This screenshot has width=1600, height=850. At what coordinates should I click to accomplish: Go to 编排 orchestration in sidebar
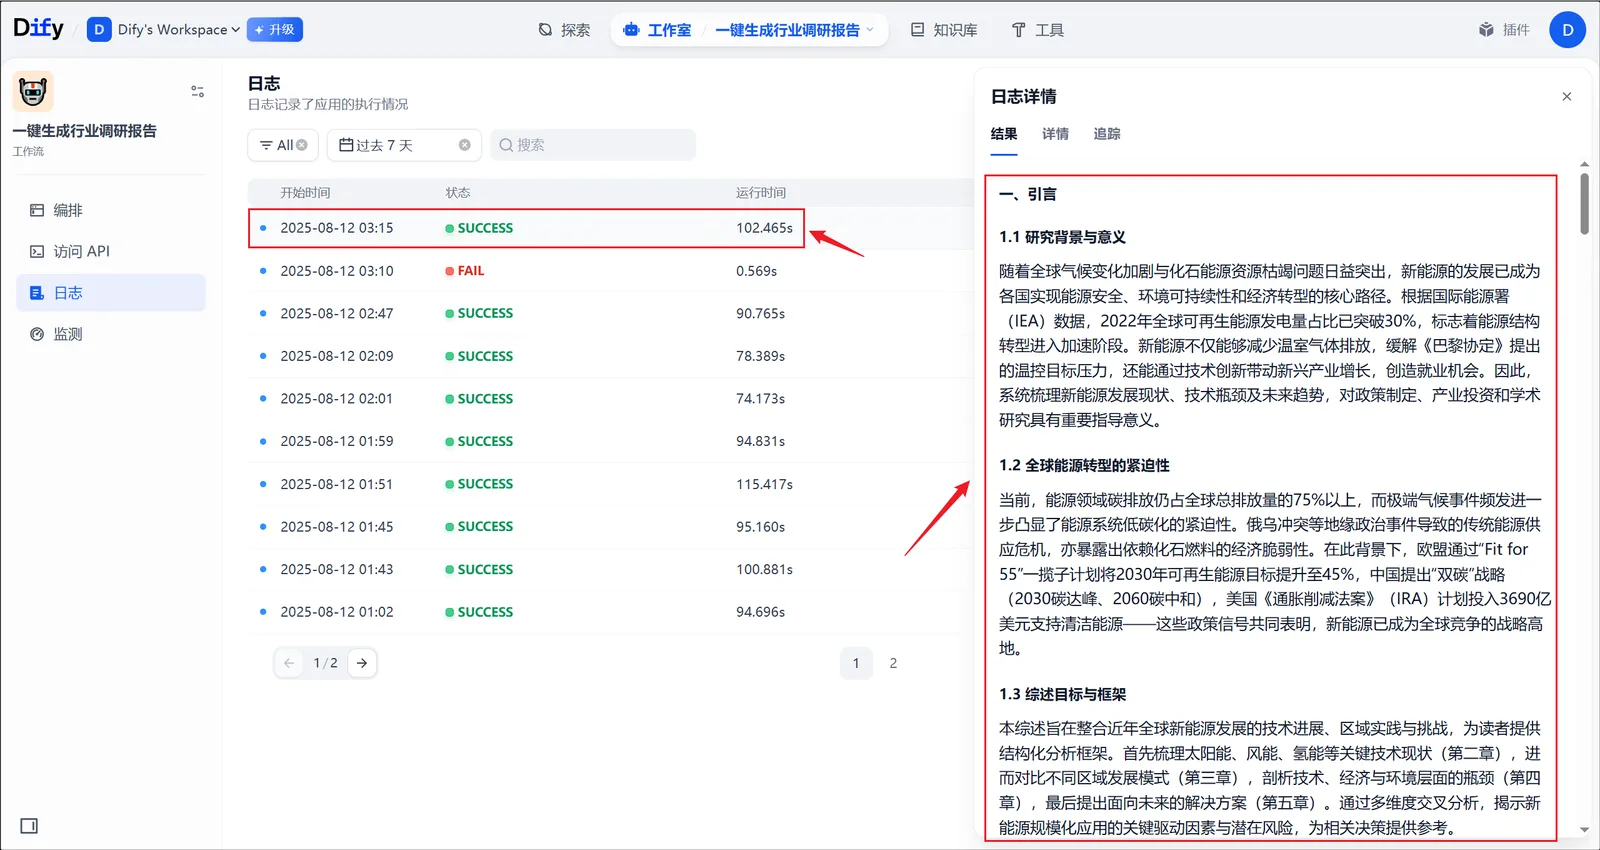(x=111, y=210)
